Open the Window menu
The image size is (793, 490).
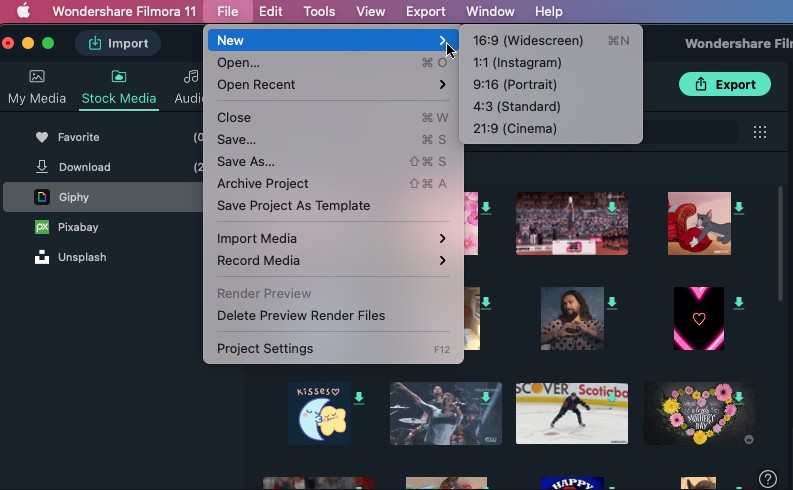(x=490, y=11)
